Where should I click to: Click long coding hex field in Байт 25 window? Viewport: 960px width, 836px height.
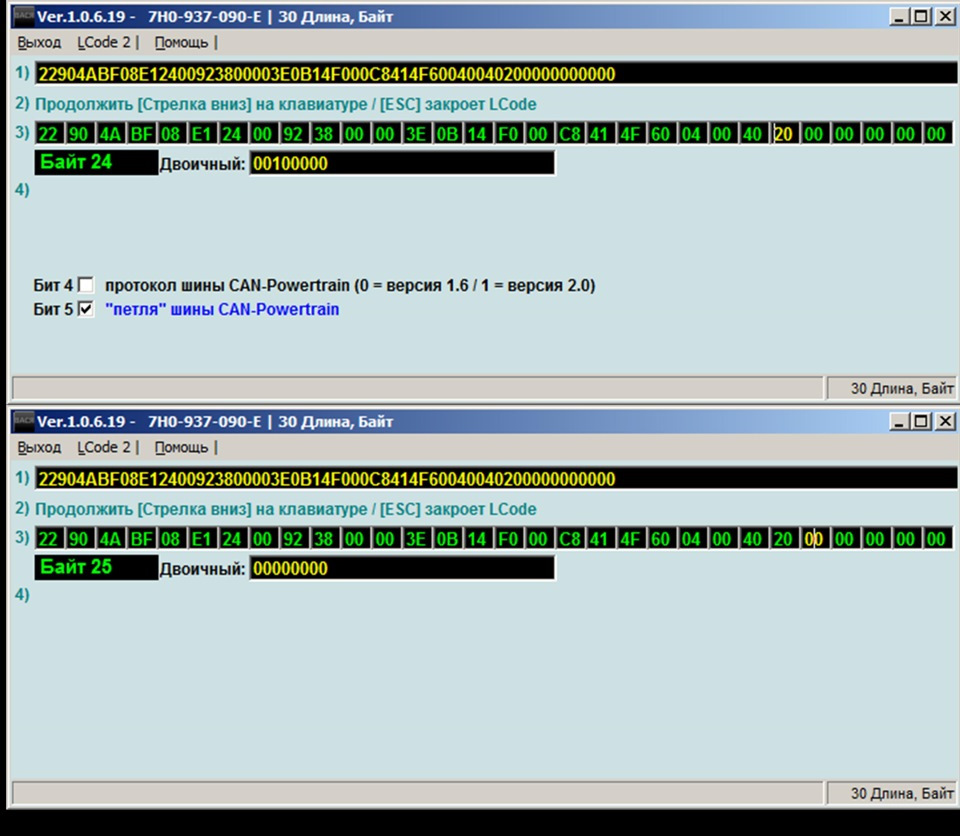pos(496,479)
